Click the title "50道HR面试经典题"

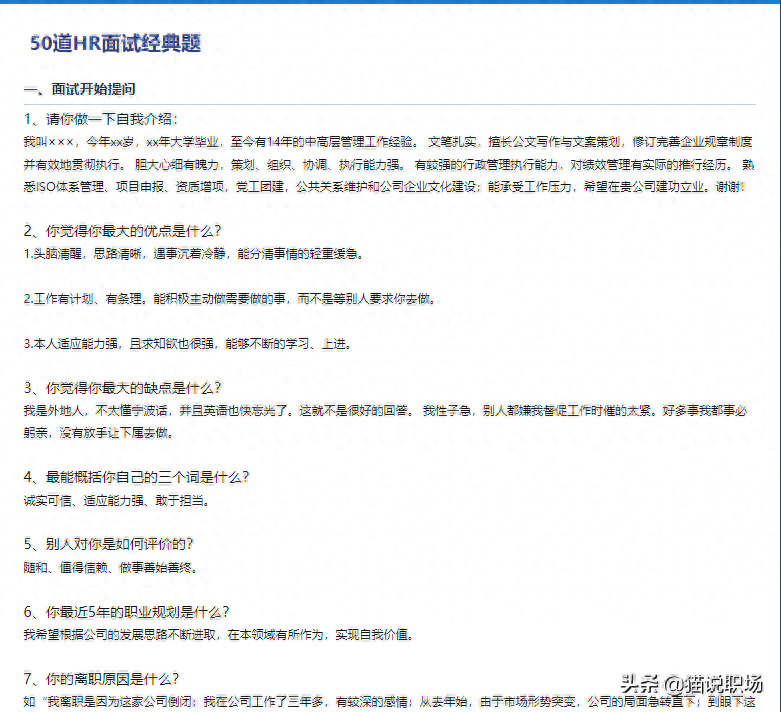115,43
